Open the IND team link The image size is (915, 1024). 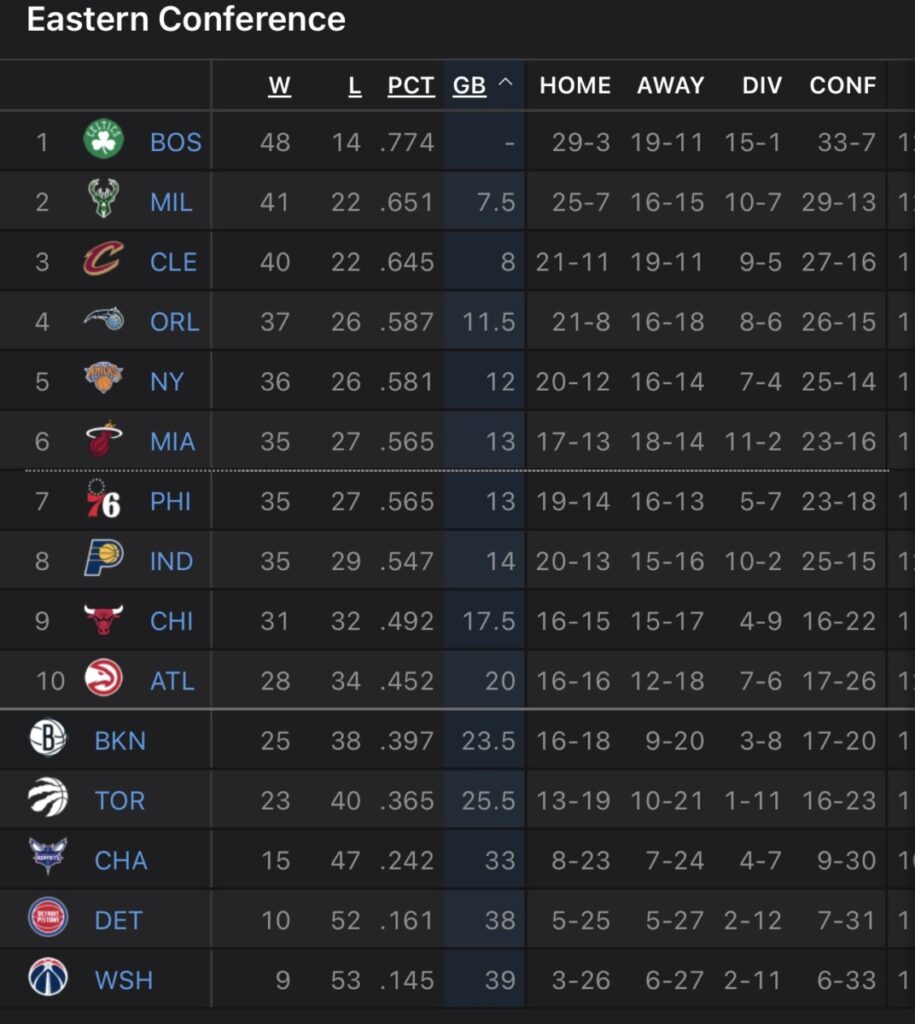click(x=171, y=561)
